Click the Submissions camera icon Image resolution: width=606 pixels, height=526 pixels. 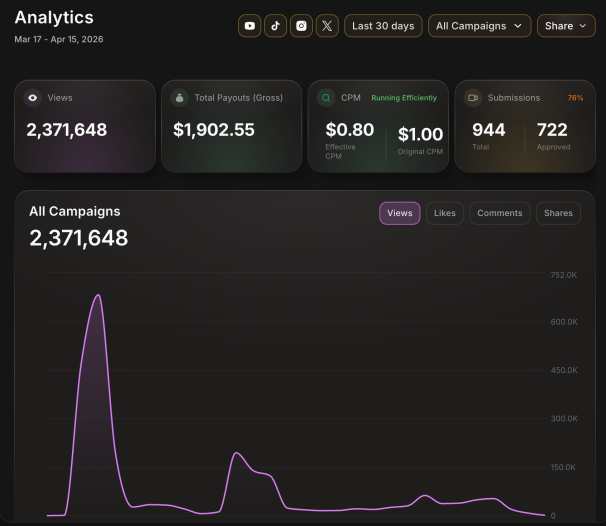coord(473,98)
